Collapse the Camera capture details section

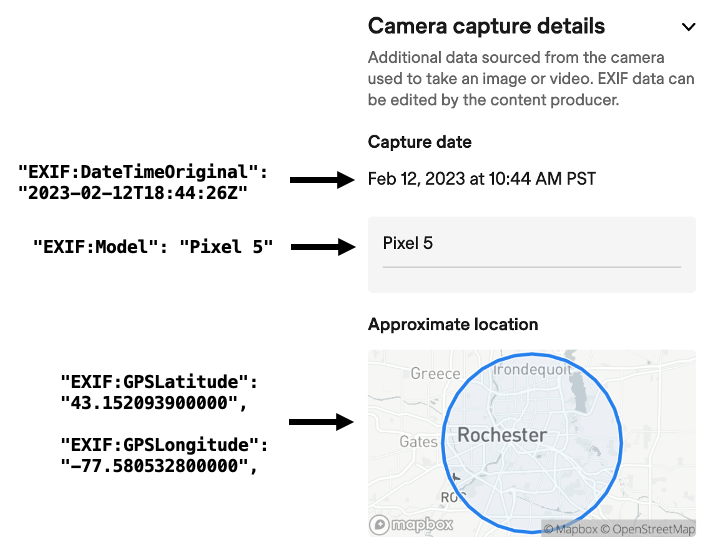(x=687, y=27)
